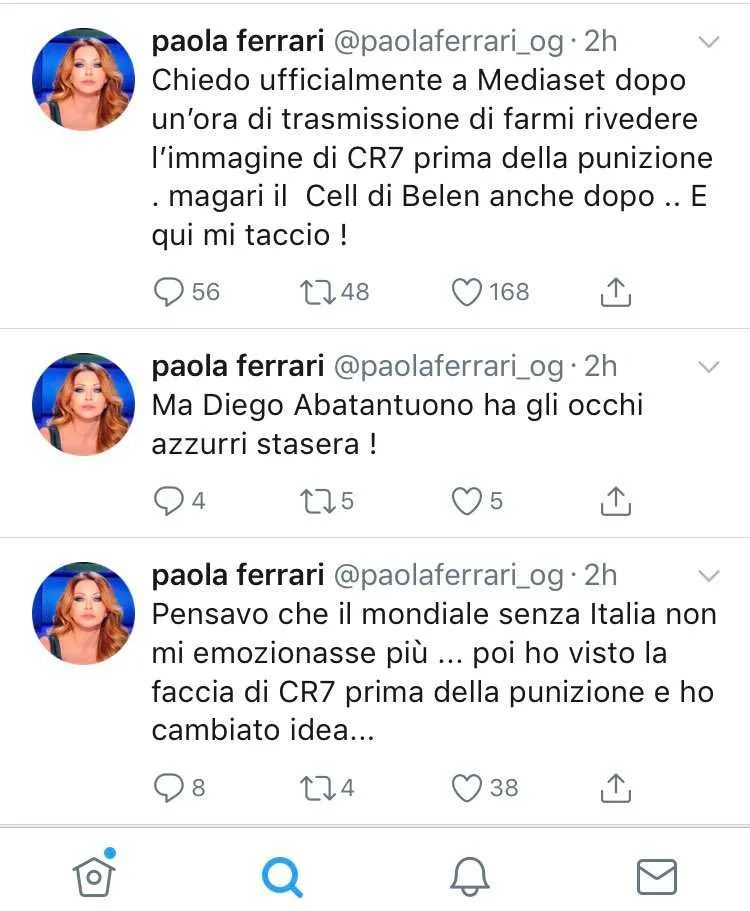Open the Messages envelope tab
750x911 pixels.
coord(656,877)
